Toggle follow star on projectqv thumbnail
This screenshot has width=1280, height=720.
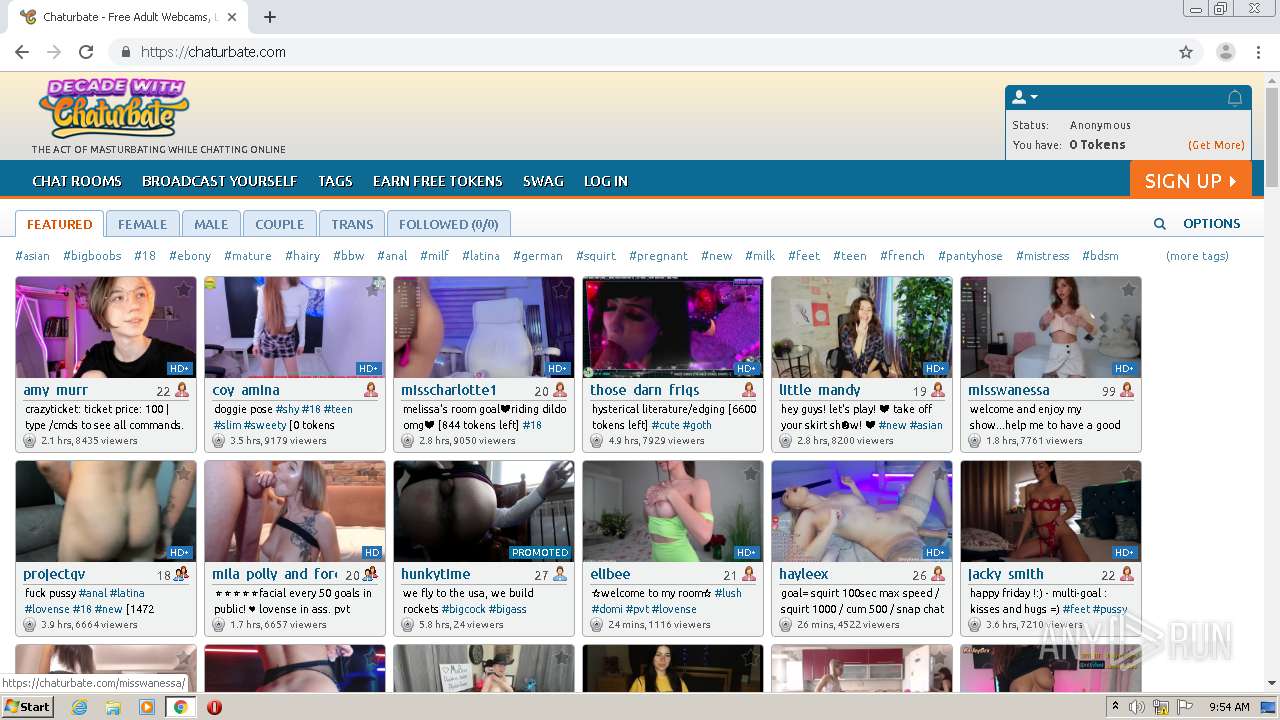[183, 473]
